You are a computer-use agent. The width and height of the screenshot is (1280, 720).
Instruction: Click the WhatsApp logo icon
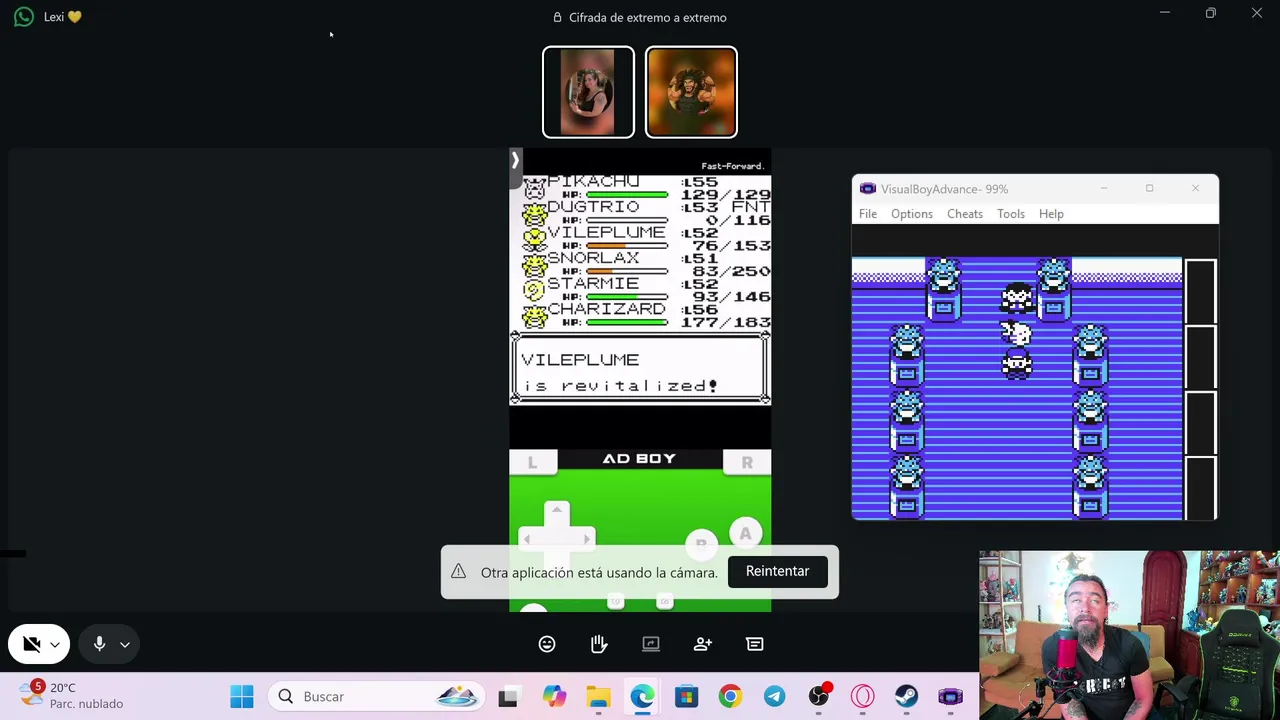pyautogui.click(x=24, y=17)
